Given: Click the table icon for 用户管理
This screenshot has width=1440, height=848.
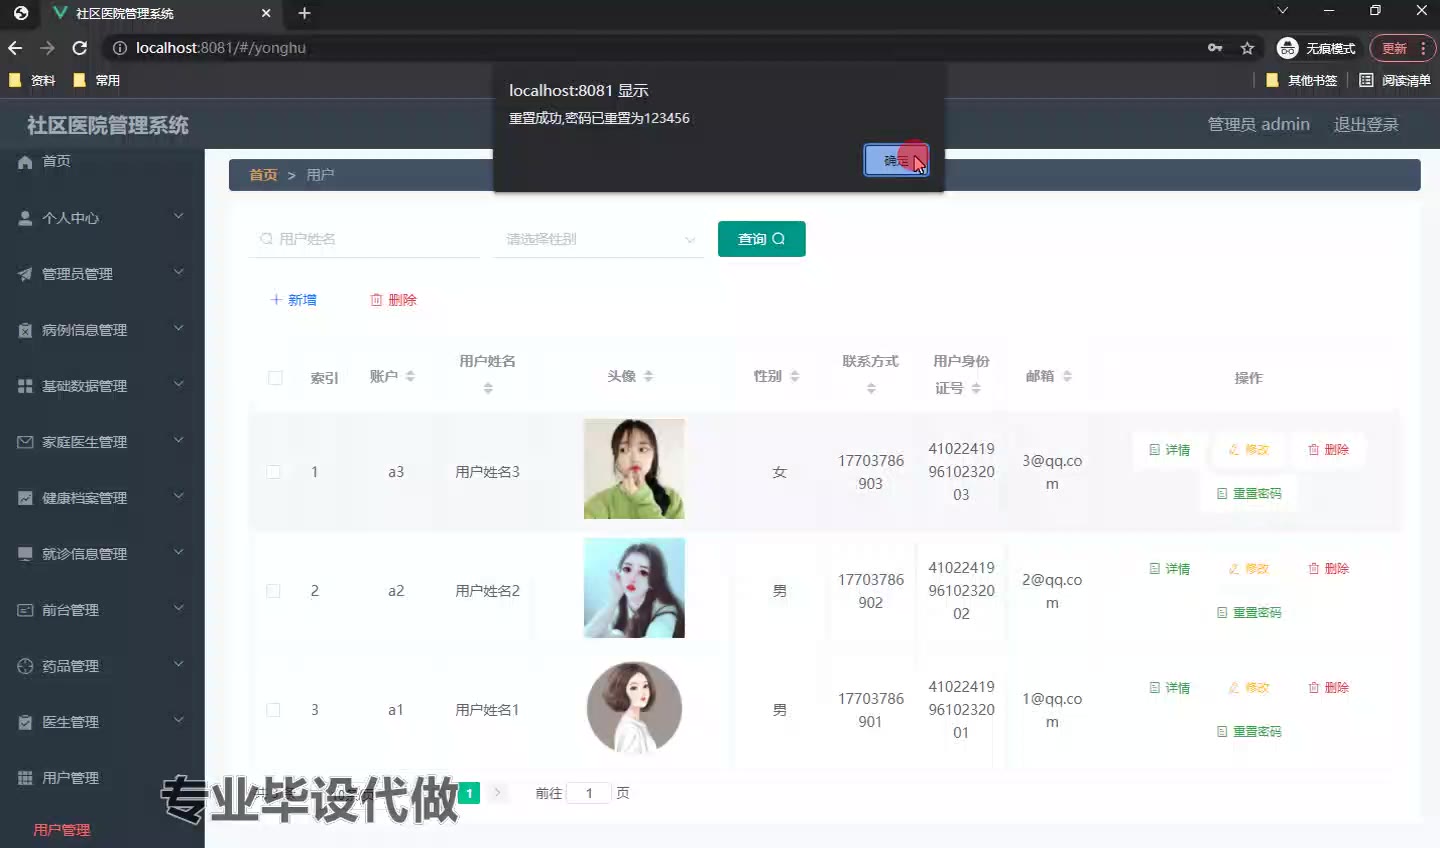Looking at the screenshot, I should point(25,778).
